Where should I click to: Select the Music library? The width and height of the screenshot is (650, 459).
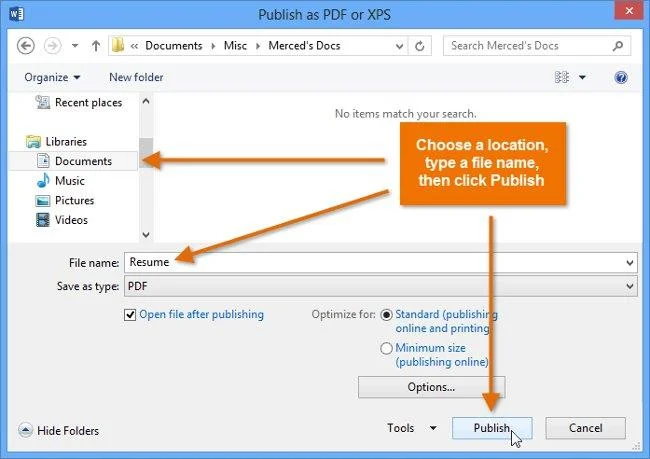click(69, 181)
